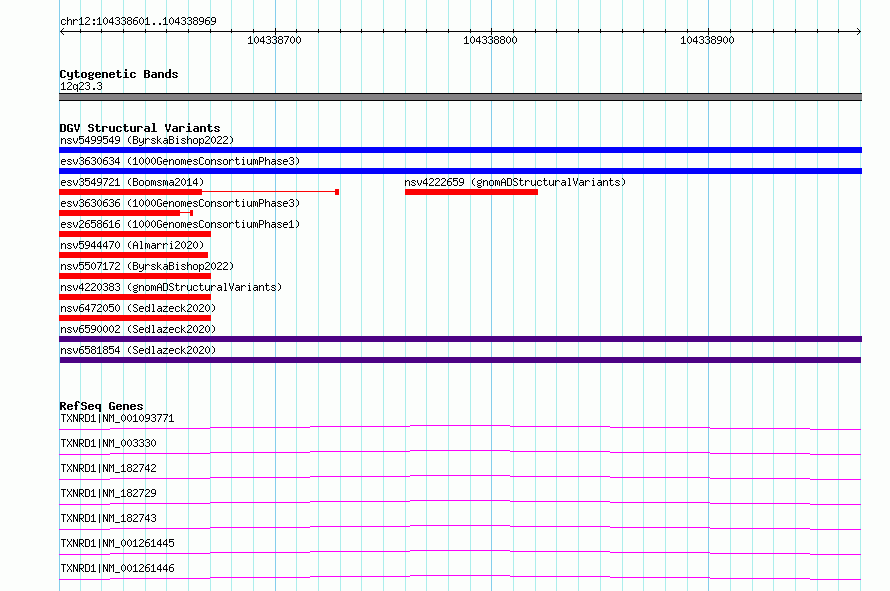Click the red bar under nsv4220383
This screenshot has height=591, width=890.
[x=135, y=297]
